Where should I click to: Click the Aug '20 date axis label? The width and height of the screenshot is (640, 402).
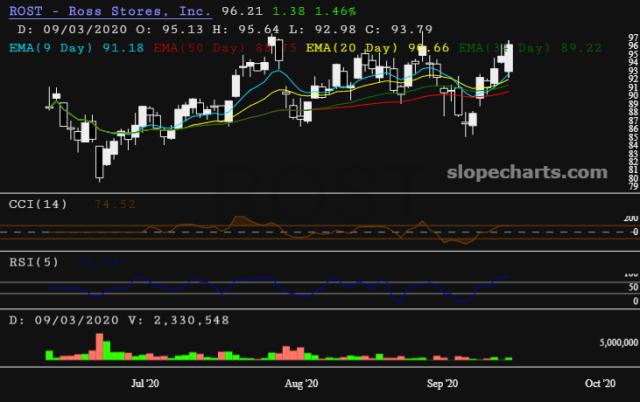[301, 384]
